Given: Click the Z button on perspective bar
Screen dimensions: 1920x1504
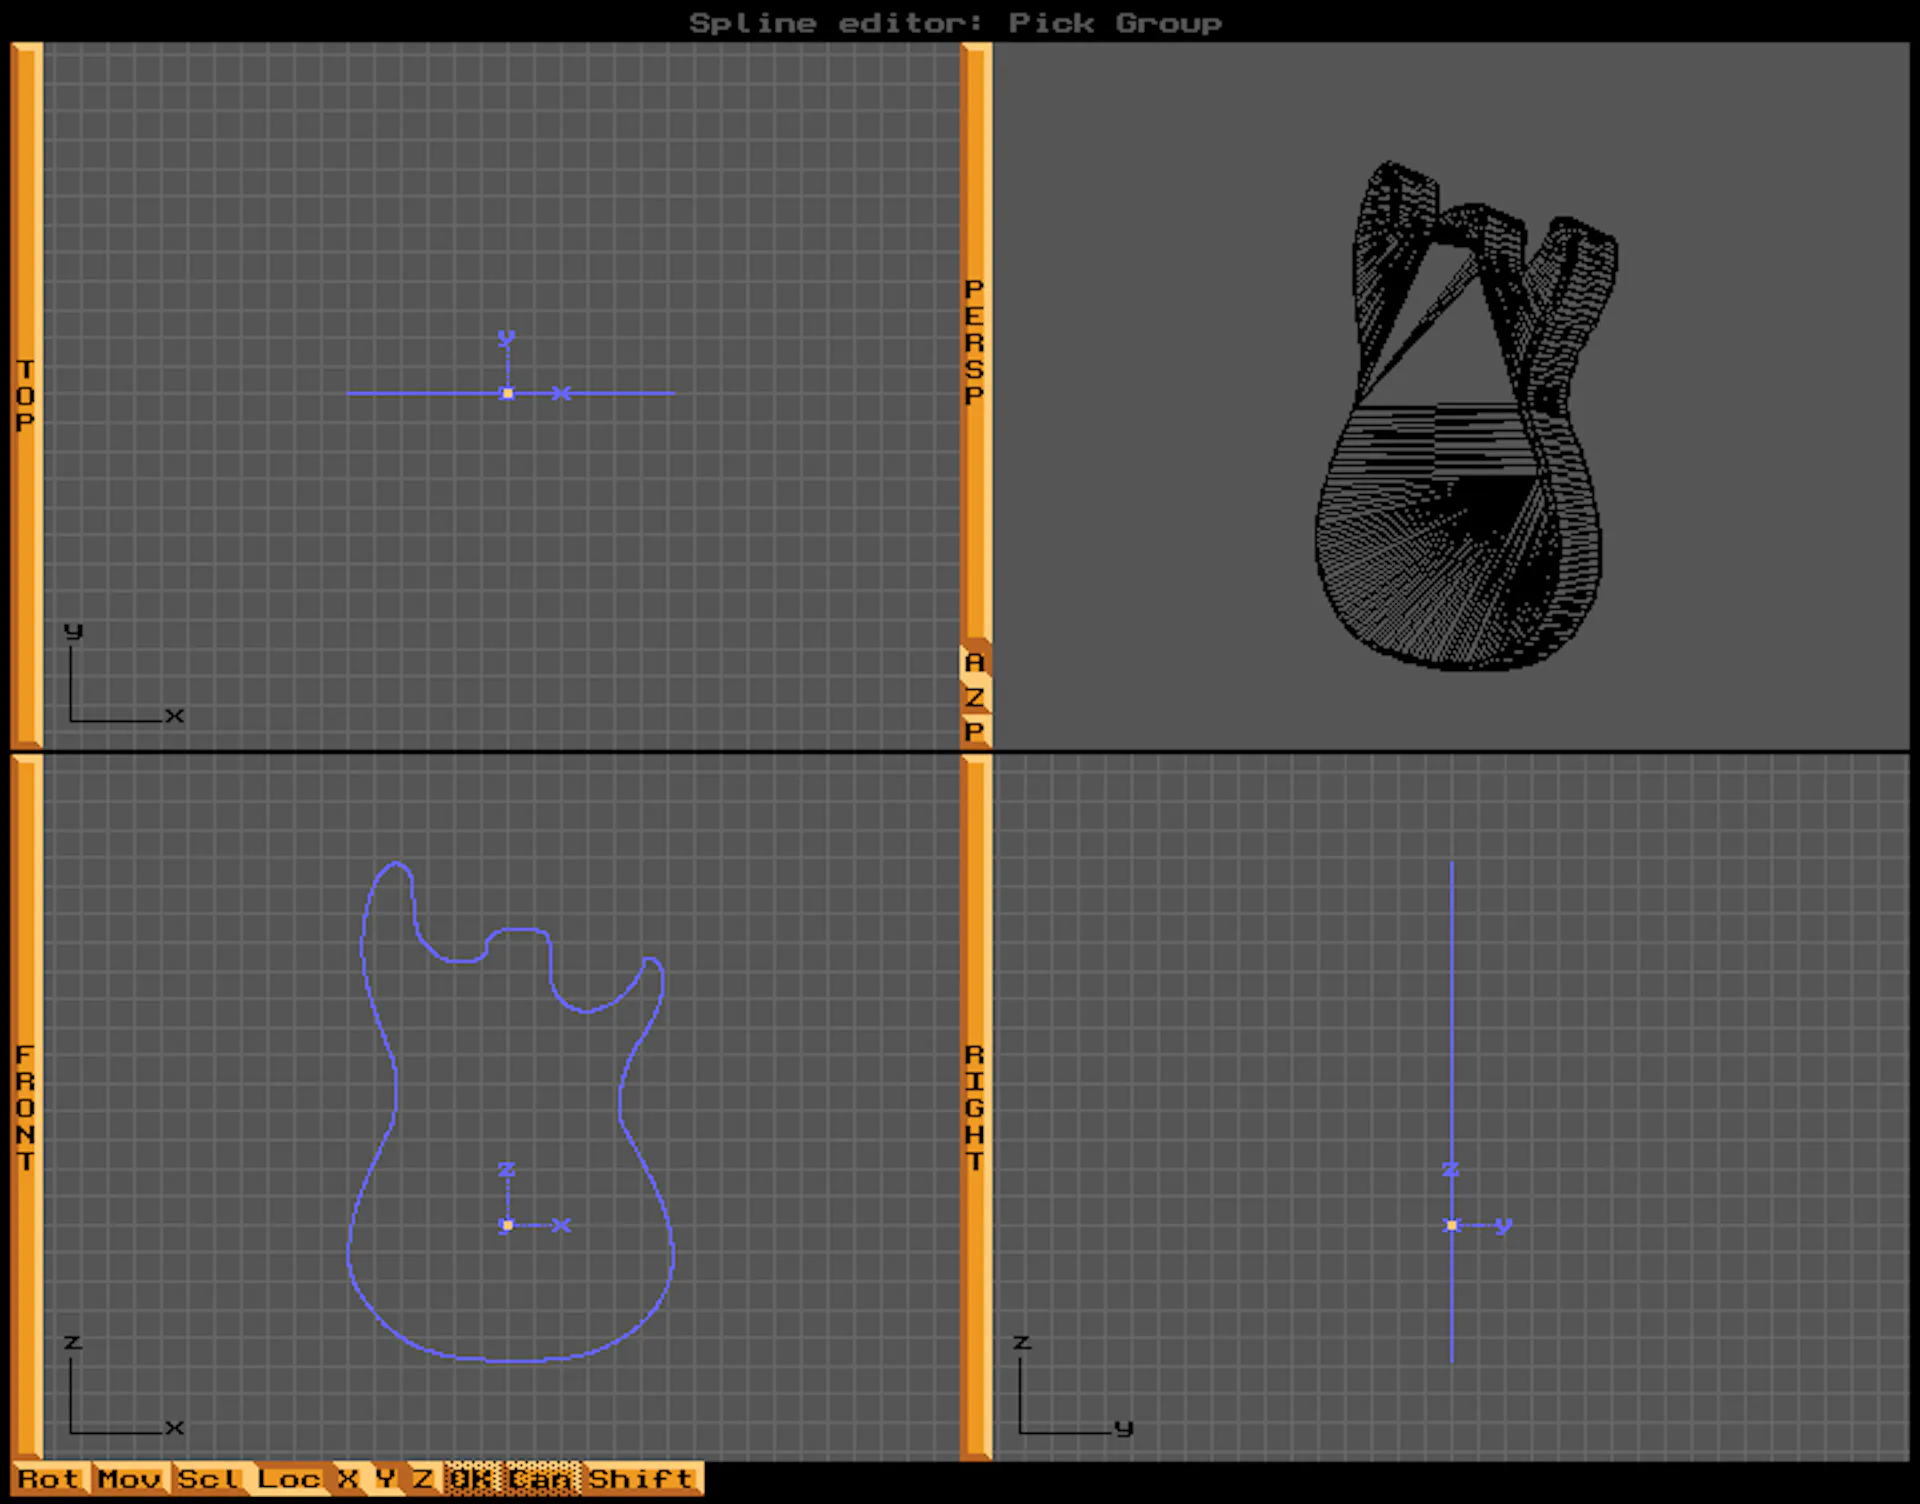Looking at the screenshot, I should (975, 697).
